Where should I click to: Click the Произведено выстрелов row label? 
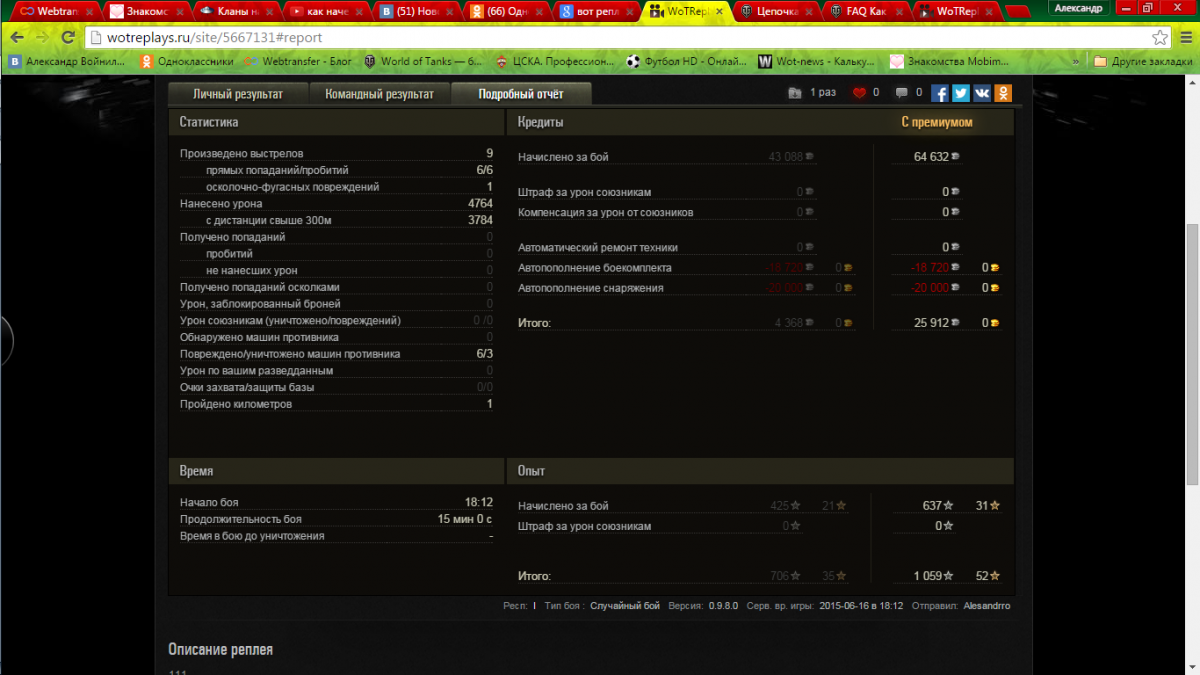click(241, 154)
